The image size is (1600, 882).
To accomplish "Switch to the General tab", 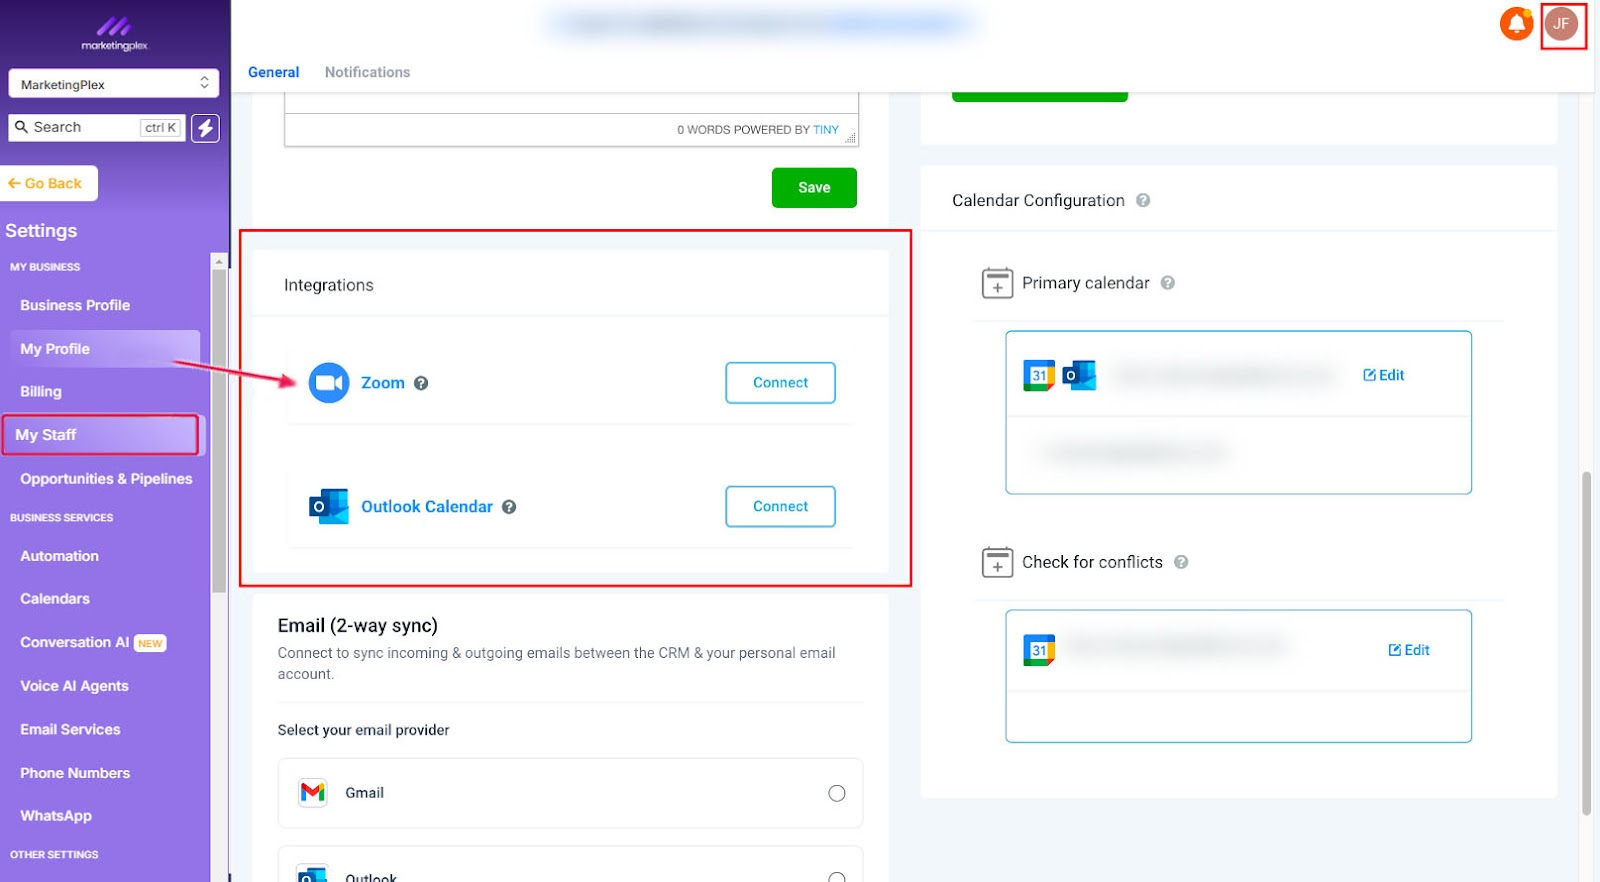I will click(273, 72).
